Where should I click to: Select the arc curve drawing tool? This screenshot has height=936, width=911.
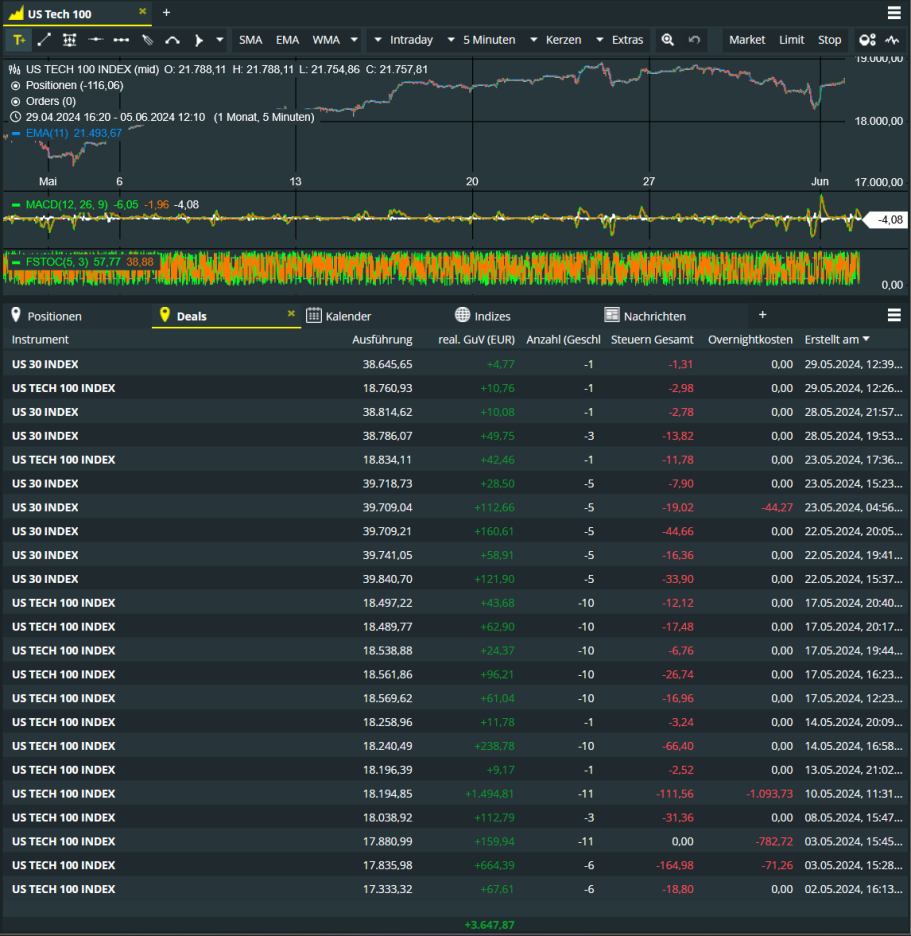[173, 40]
